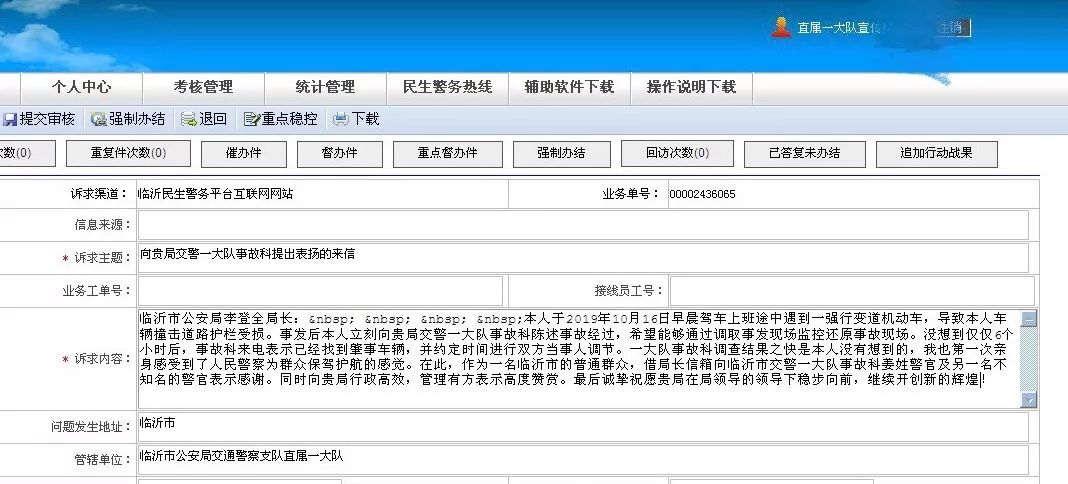
Task: Click the 注销 logout link
Action: coord(952,28)
